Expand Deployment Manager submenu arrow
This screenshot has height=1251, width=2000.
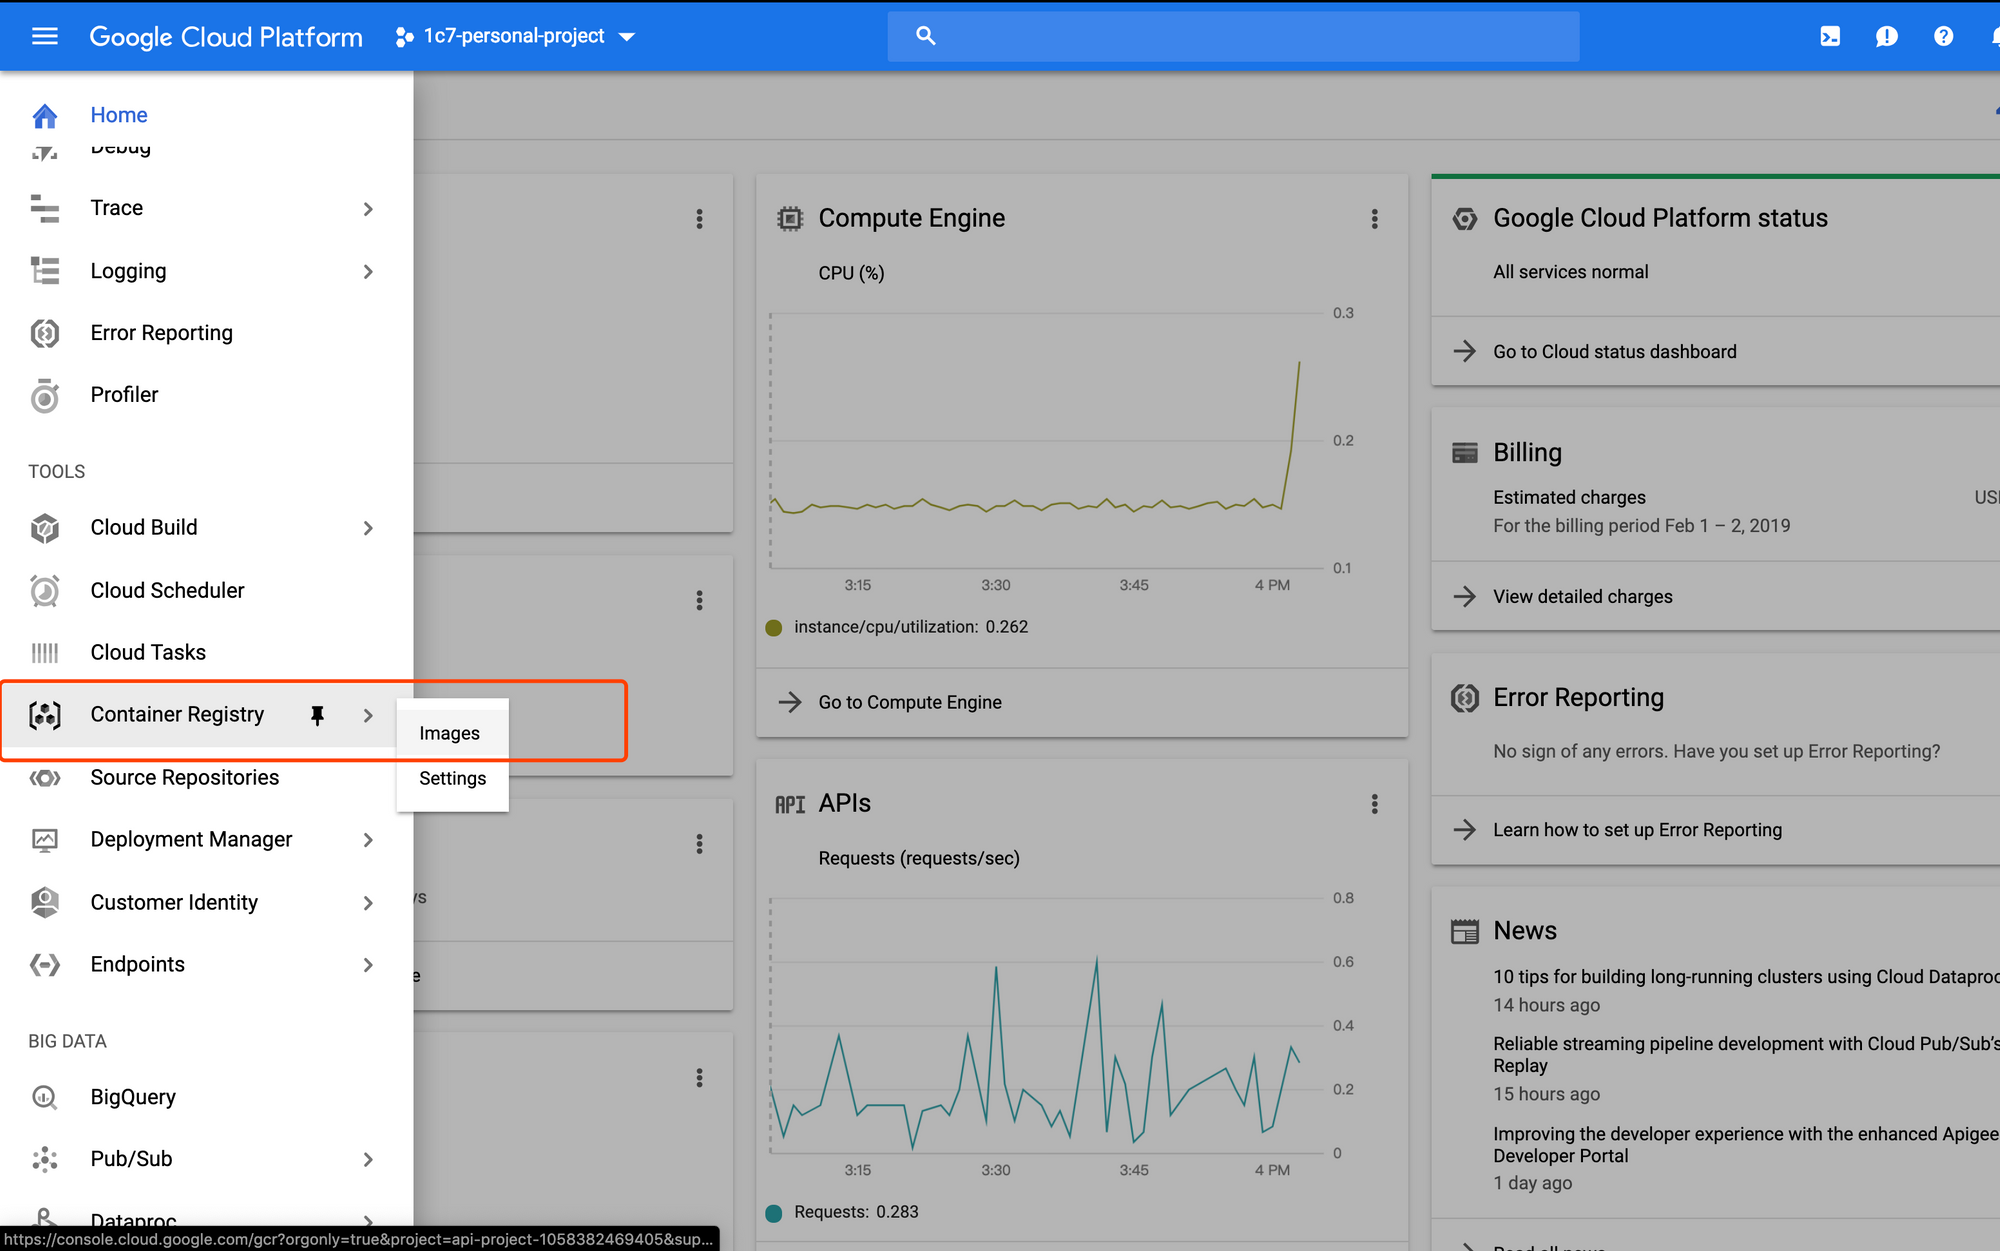pyautogui.click(x=368, y=840)
